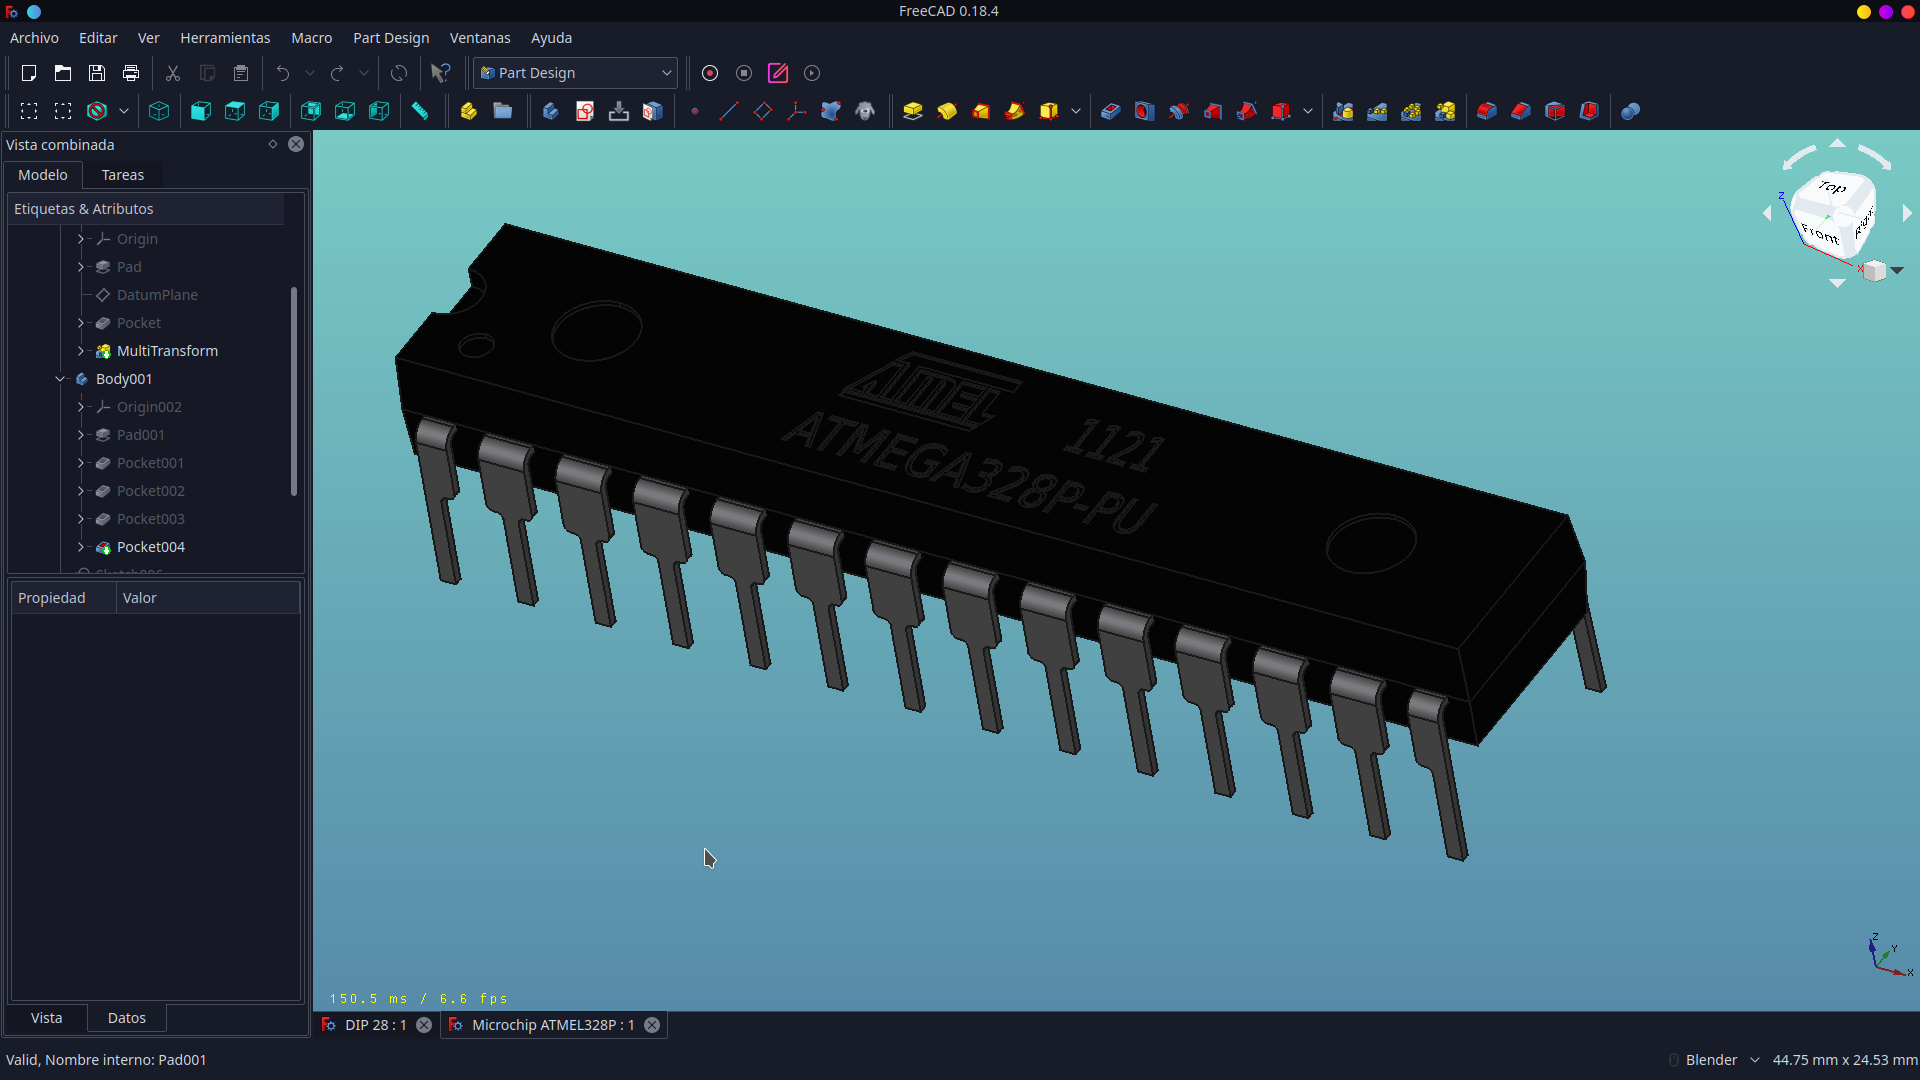Image resolution: width=1920 pixels, height=1080 pixels.
Task: Close the Vista combinada panel
Action: (296, 144)
